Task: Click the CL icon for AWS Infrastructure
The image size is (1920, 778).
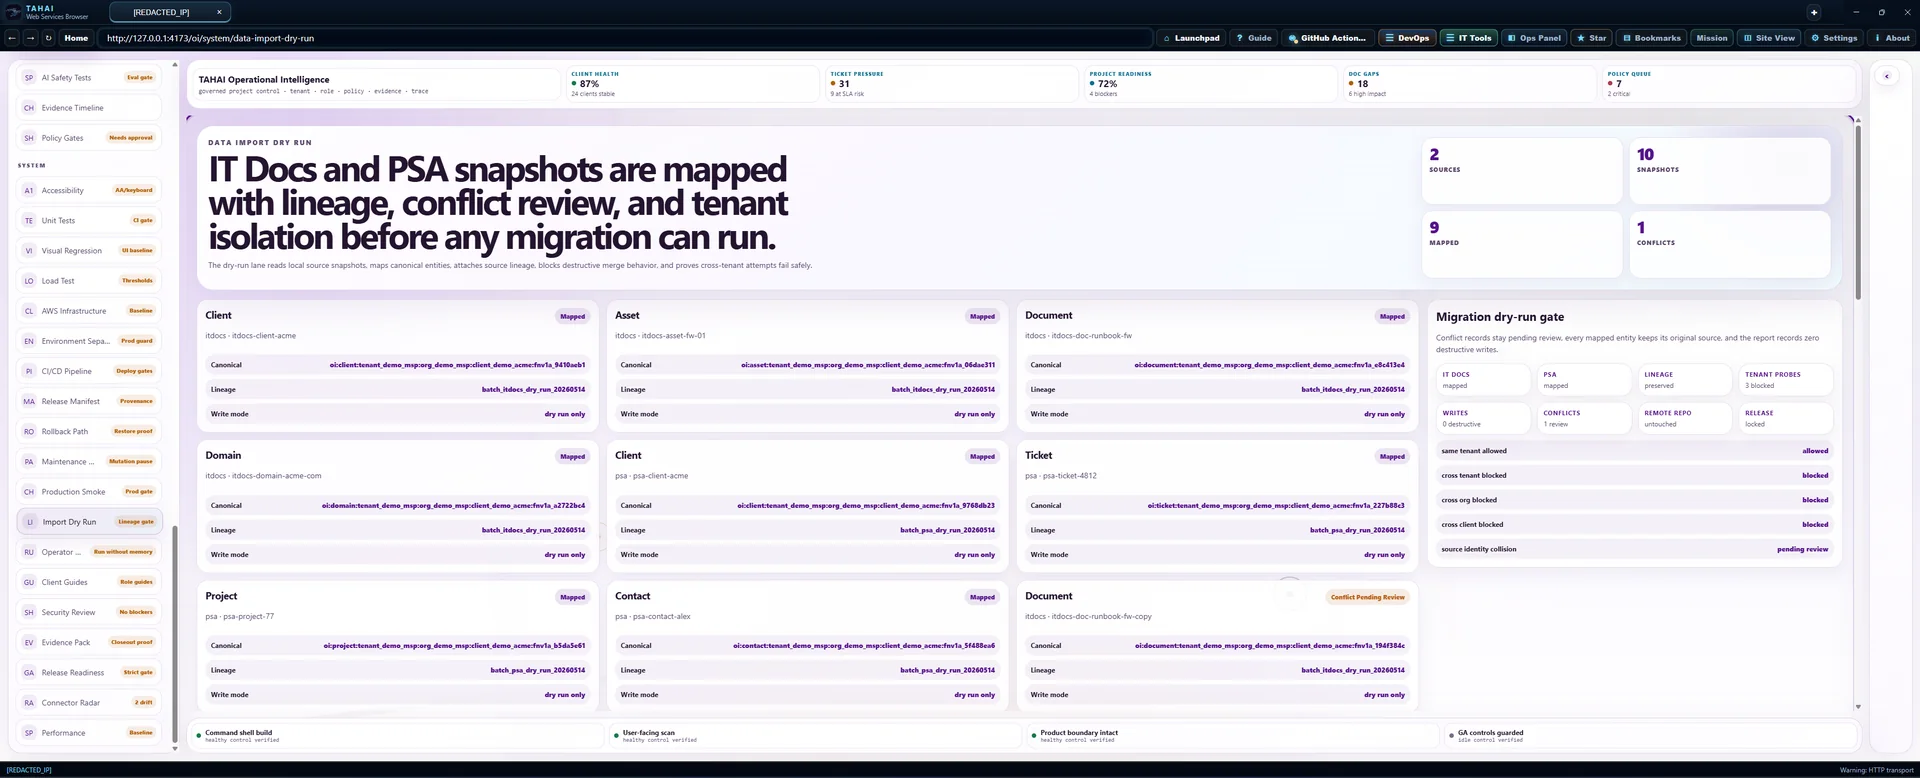Action: [29, 311]
